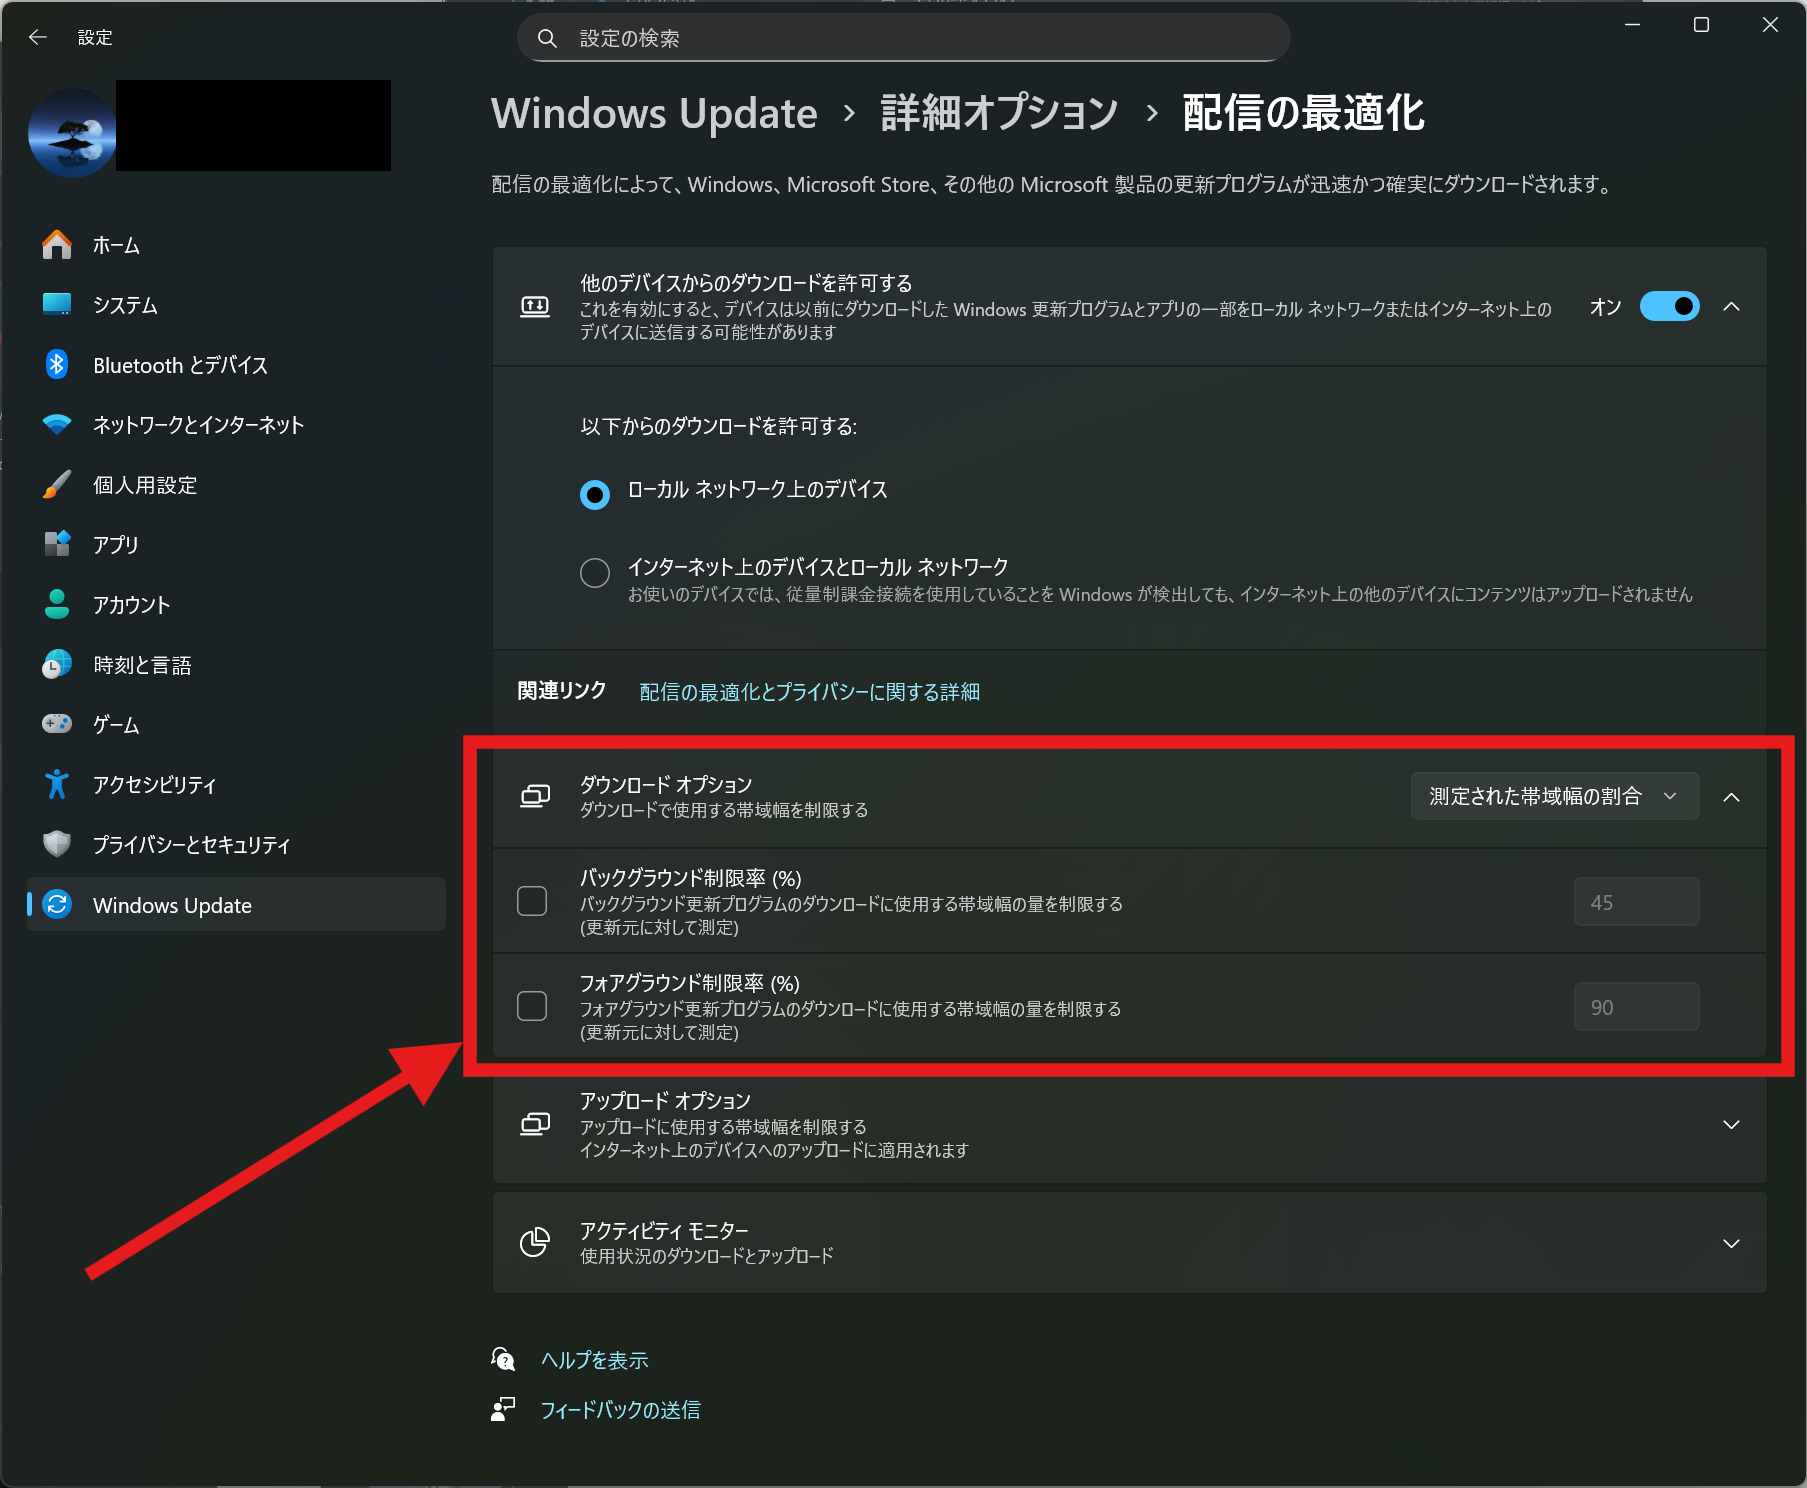Click the Windows Update sync icon

[57, 905]
